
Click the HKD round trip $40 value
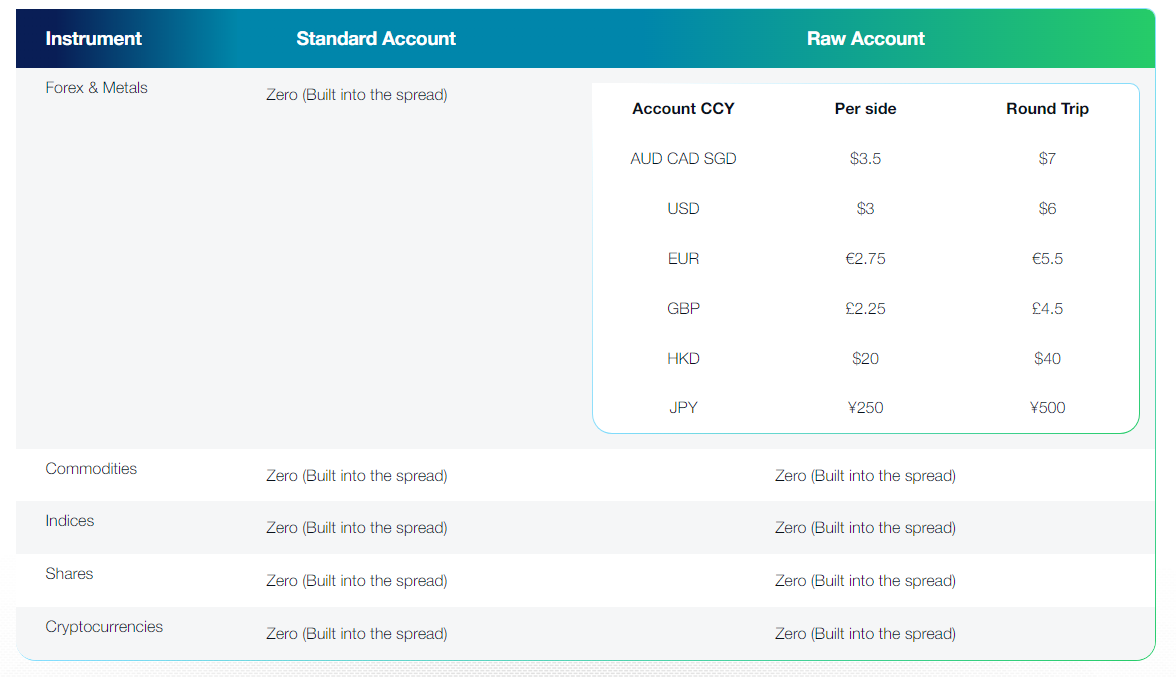click(x=1047, y=359)
